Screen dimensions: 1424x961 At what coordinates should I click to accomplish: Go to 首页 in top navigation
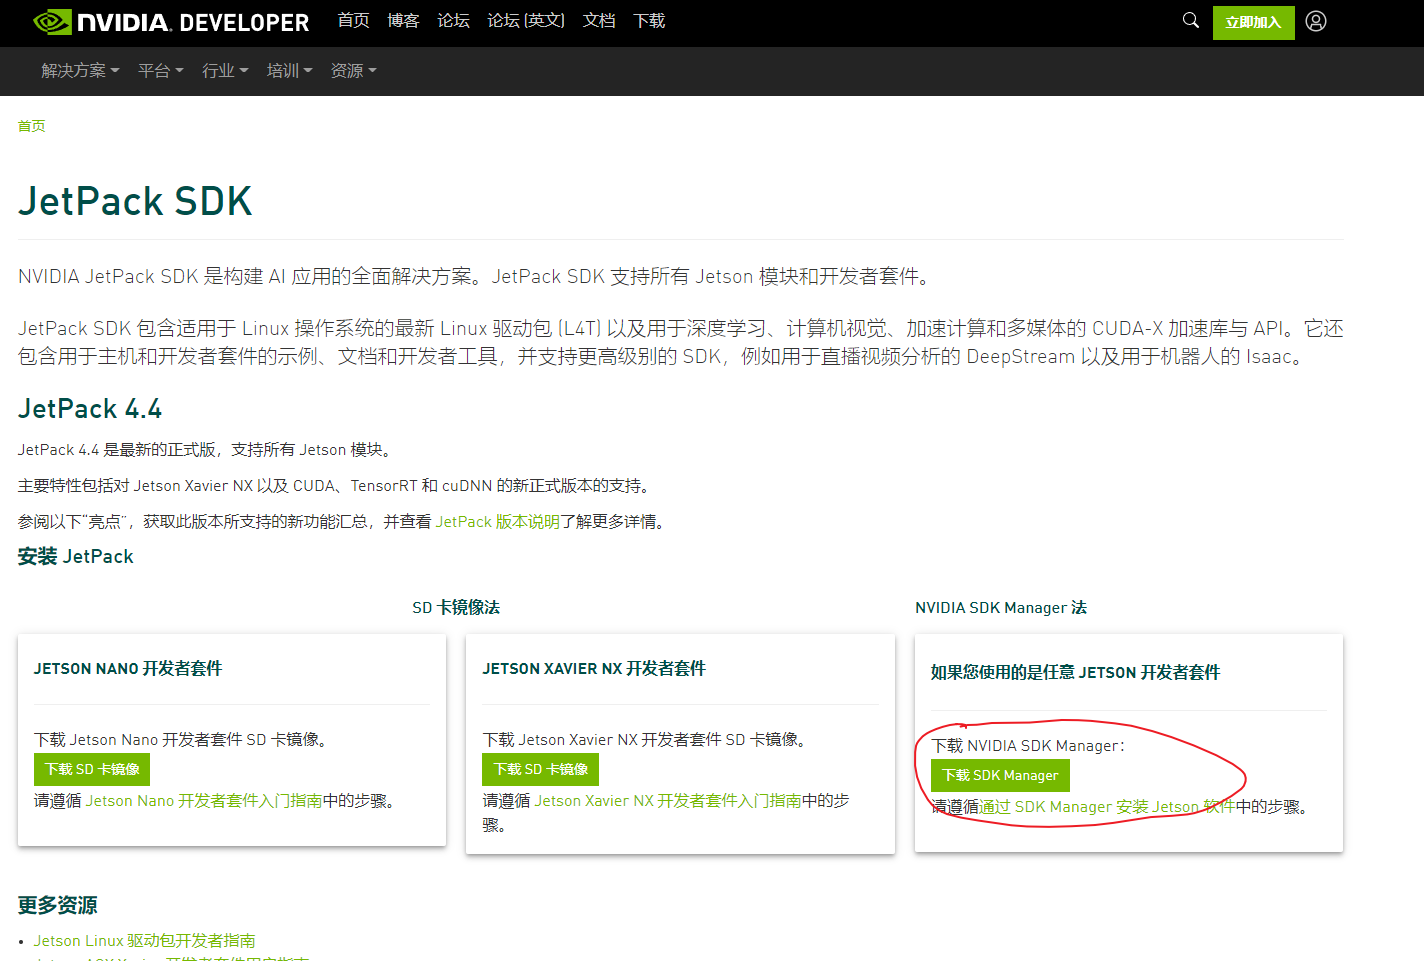click(353, 21)
